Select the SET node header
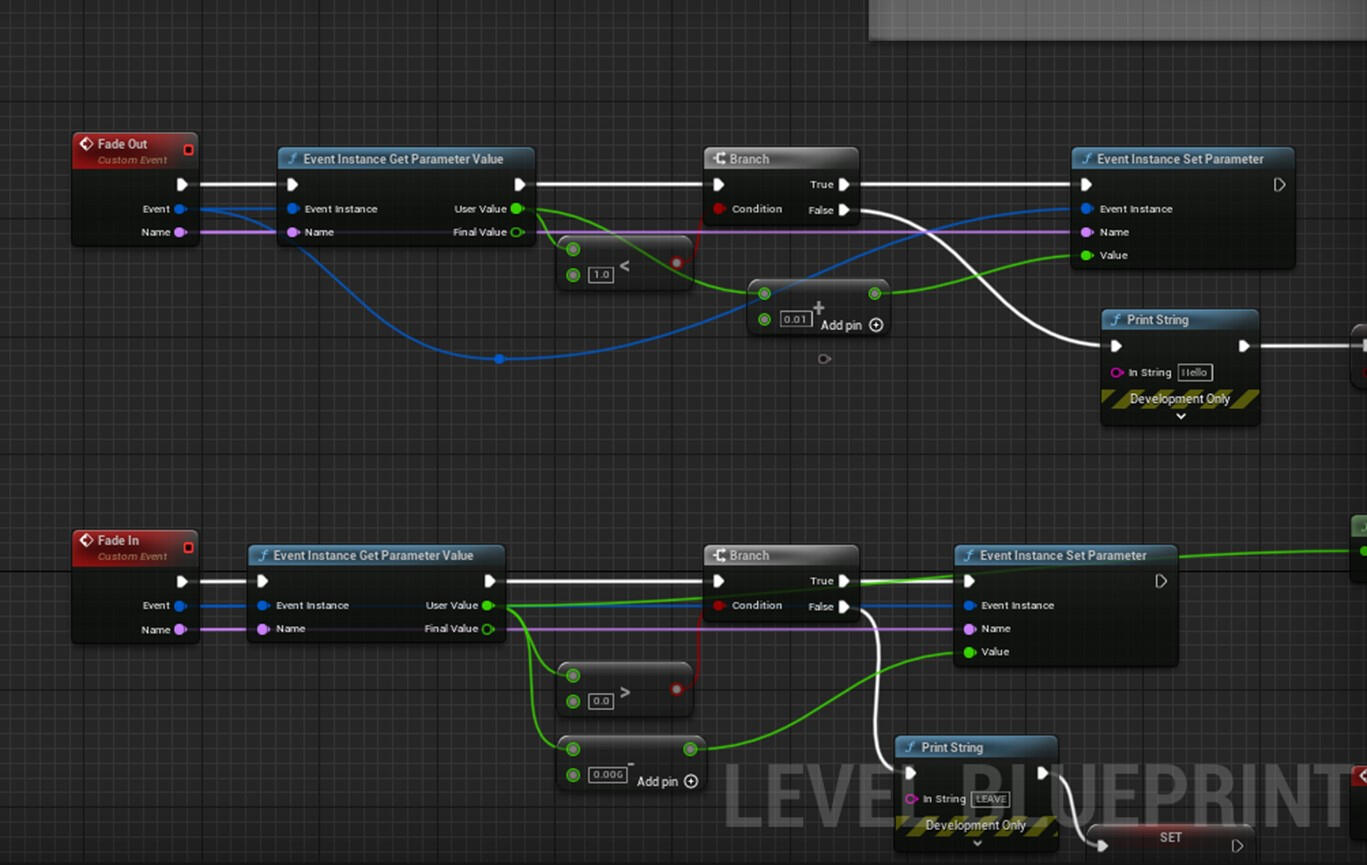 point(1170,837)
